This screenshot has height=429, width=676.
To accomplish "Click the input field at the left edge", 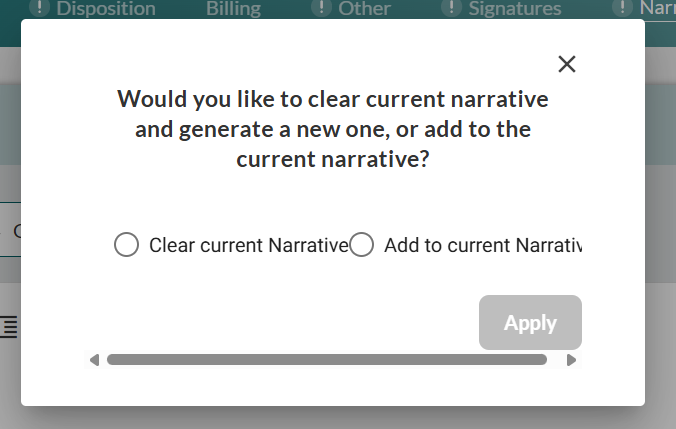I will click(10, 231).
